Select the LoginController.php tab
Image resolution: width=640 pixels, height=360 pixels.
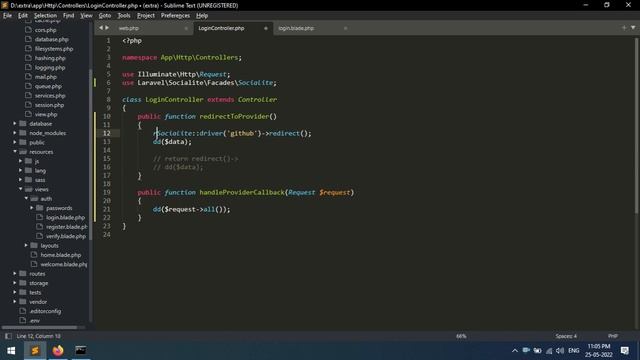point(221,28)
